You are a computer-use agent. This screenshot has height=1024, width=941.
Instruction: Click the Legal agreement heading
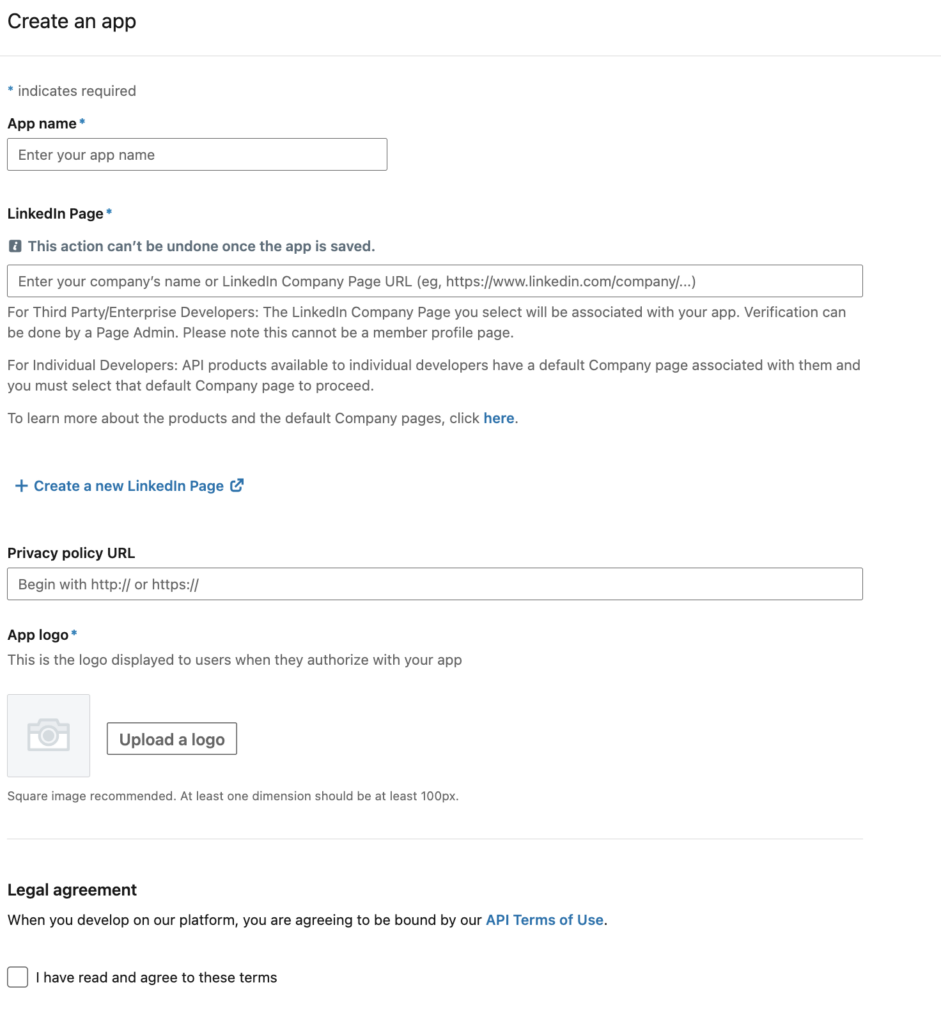72,890
